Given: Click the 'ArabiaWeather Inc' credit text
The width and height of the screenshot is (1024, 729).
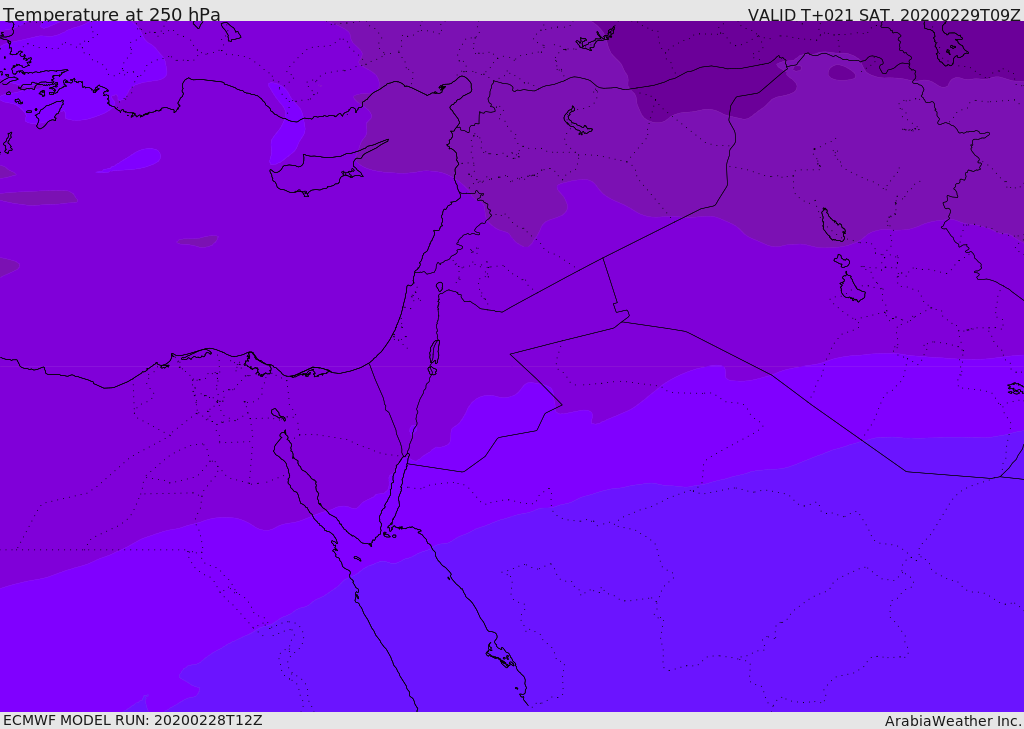Looking at the screenshot, I should click(953, 721).
